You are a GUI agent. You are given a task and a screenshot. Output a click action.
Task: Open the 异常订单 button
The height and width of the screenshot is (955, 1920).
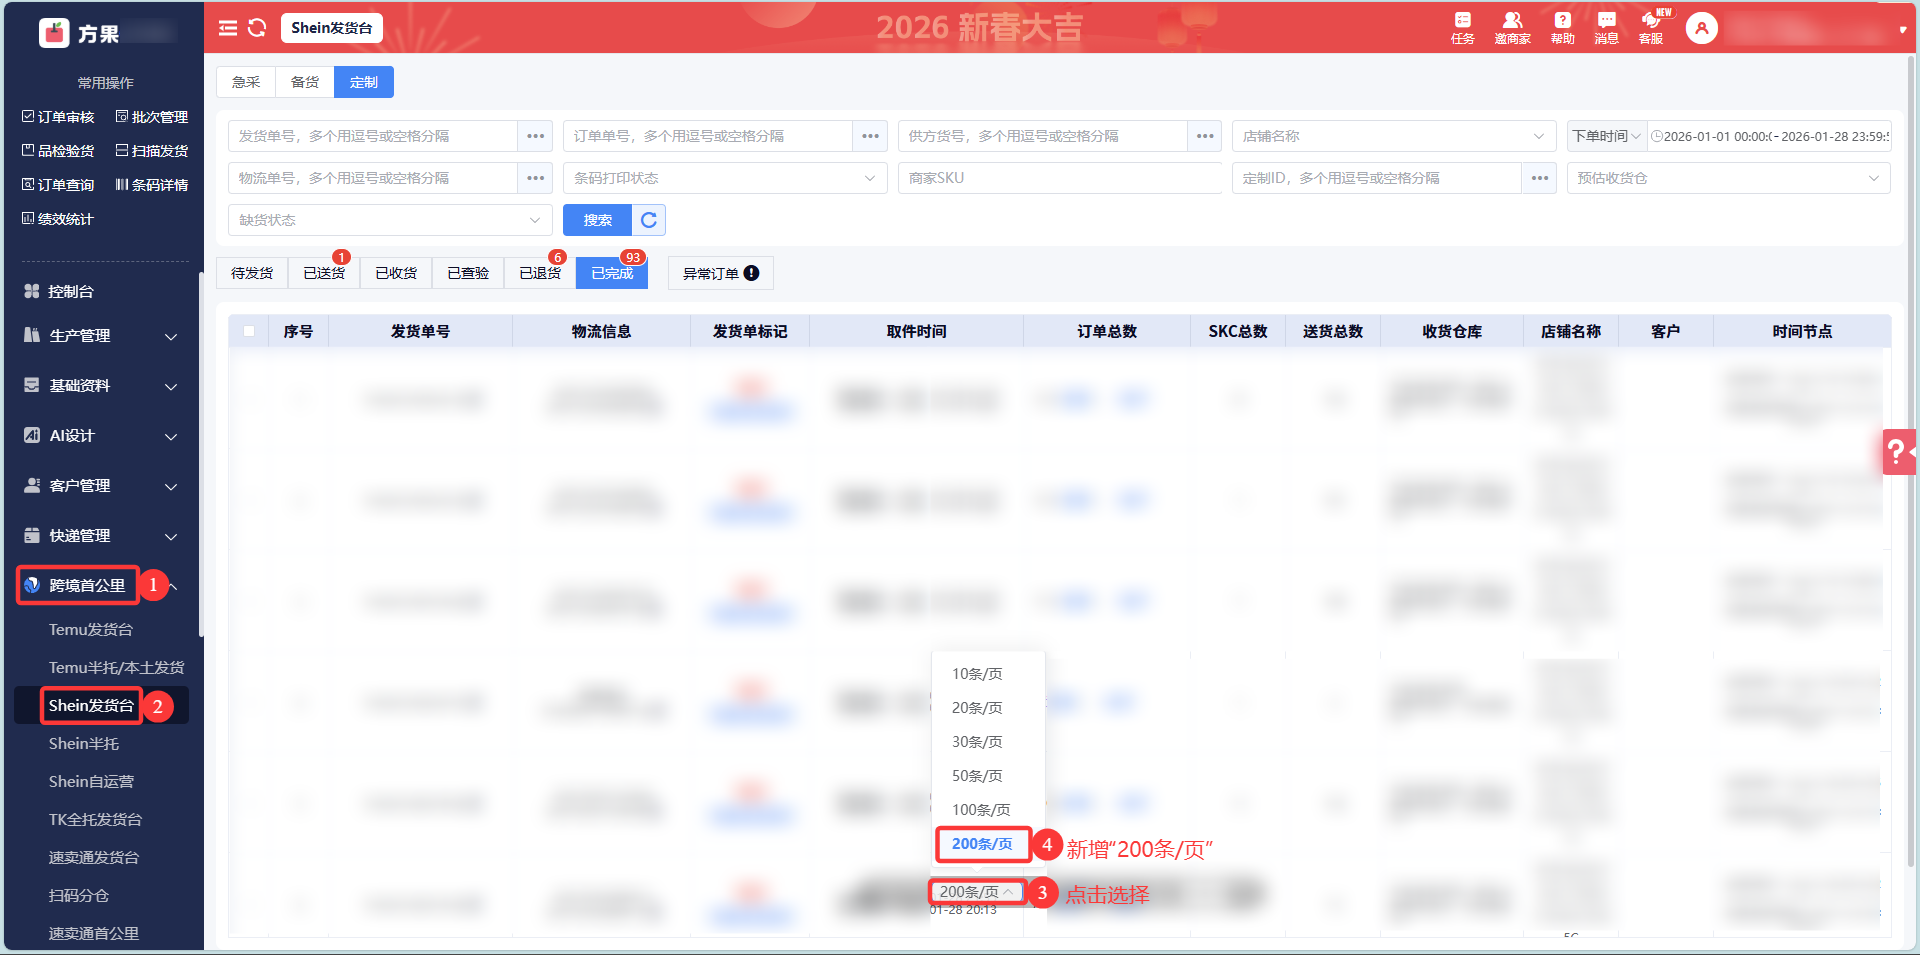[x=721, y=273]
